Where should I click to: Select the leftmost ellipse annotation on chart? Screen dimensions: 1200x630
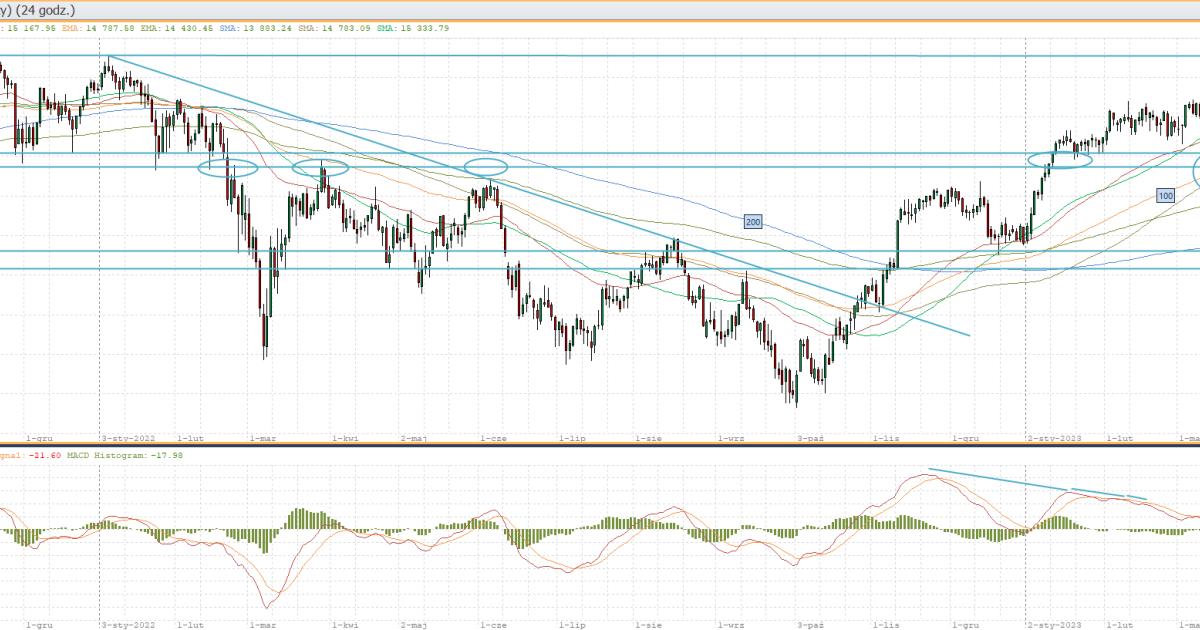click(228, 168)
